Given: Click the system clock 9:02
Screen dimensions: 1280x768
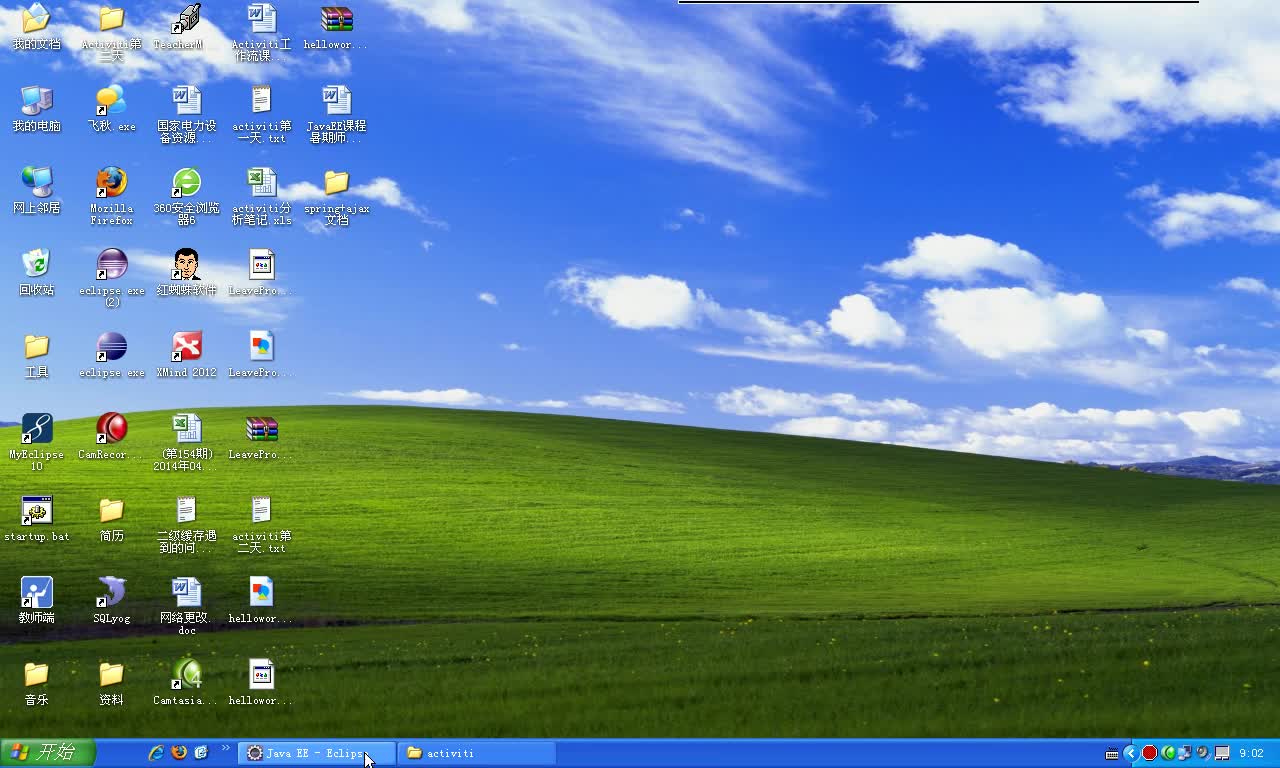Looking at the screenshot, I should (x=1252, y=753).
